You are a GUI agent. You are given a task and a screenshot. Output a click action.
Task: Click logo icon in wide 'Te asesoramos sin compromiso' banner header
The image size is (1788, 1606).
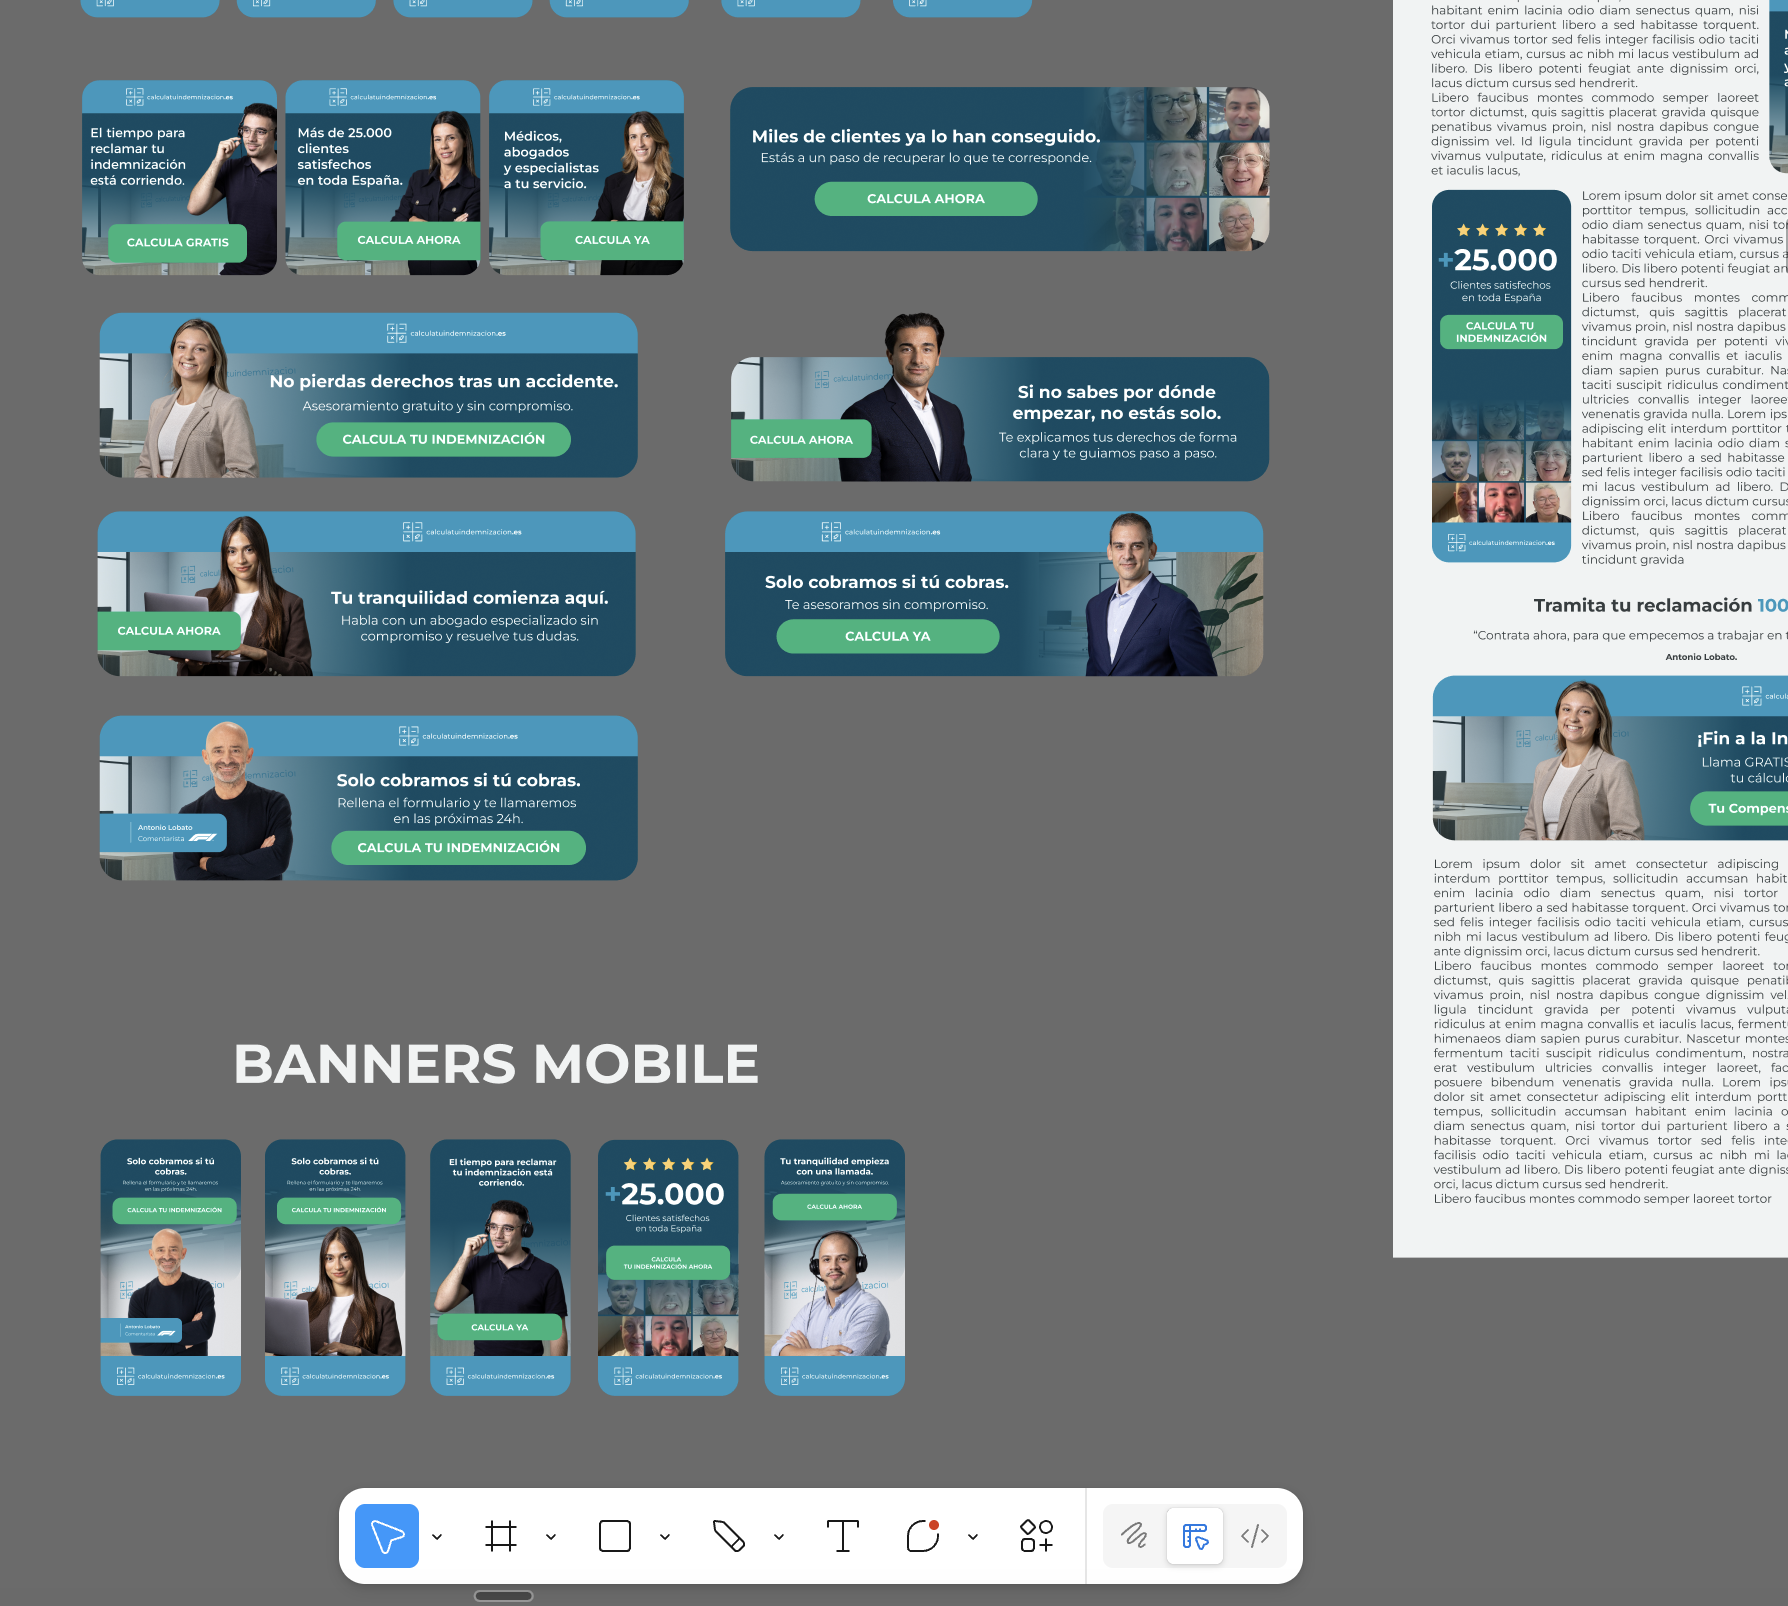point(831,532)
